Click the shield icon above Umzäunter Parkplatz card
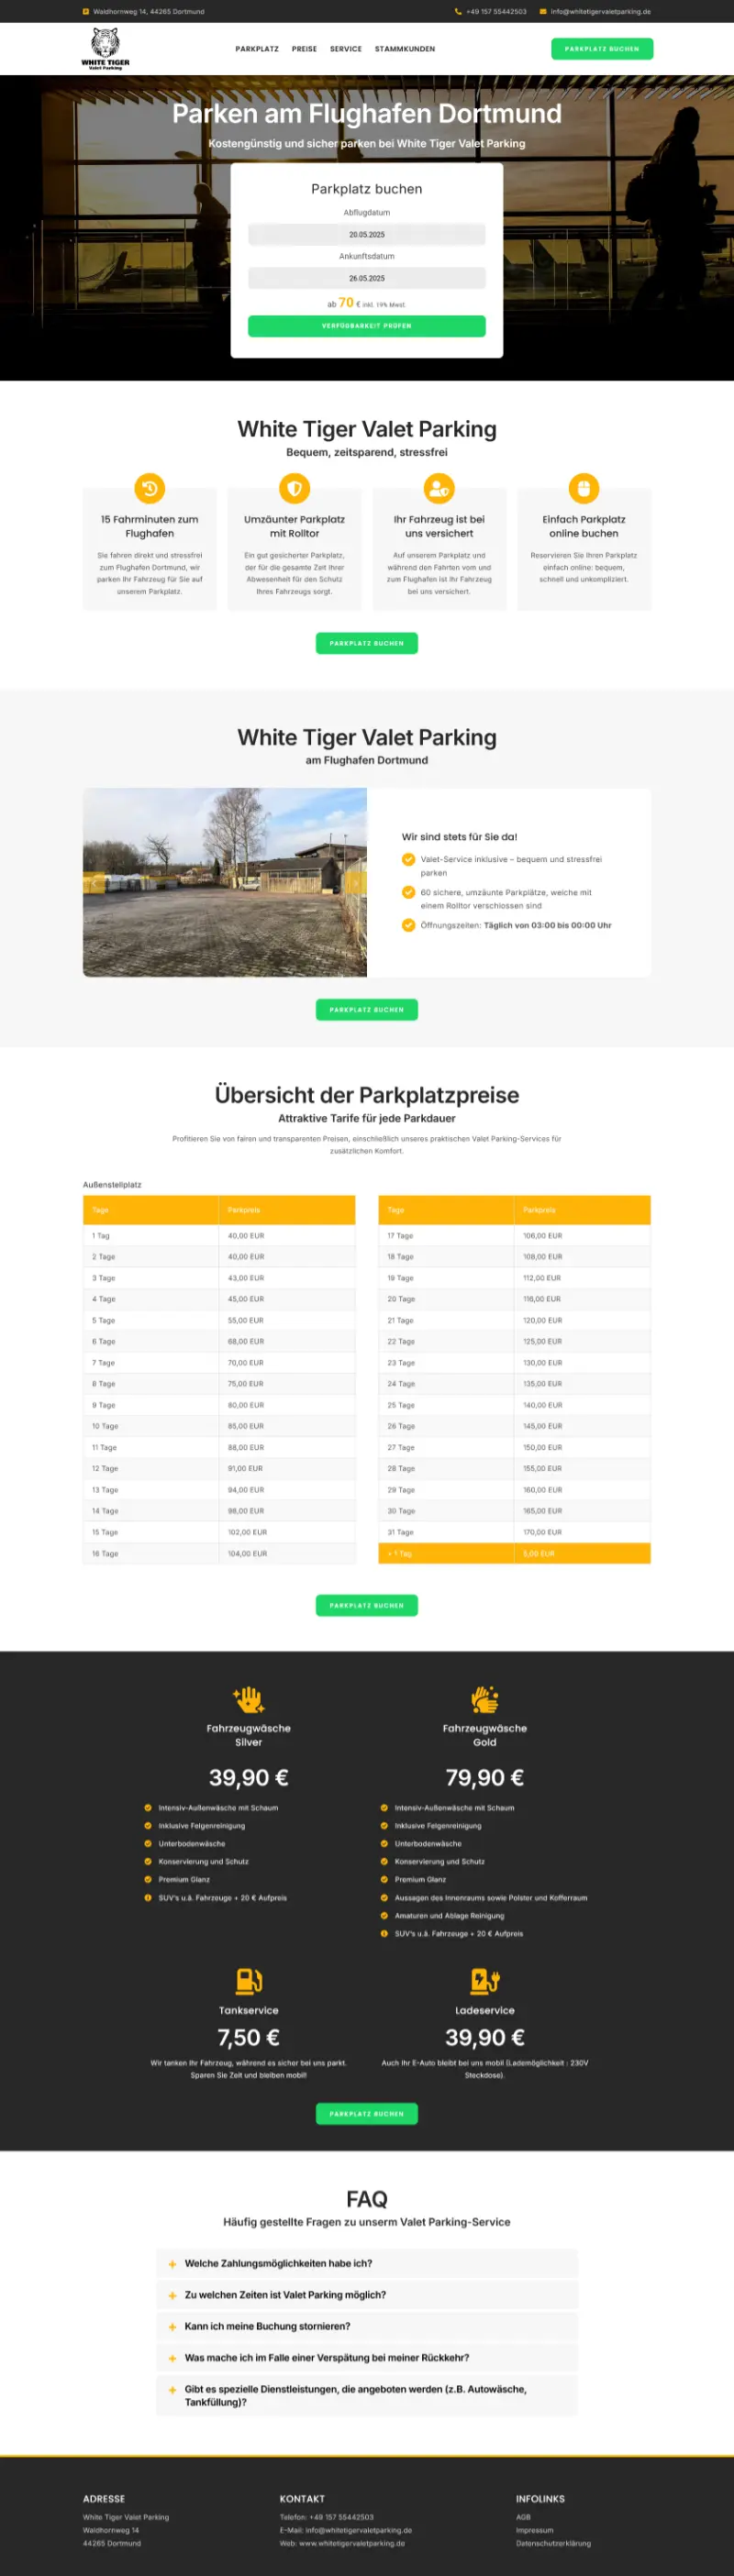 [x=294, y=488]
